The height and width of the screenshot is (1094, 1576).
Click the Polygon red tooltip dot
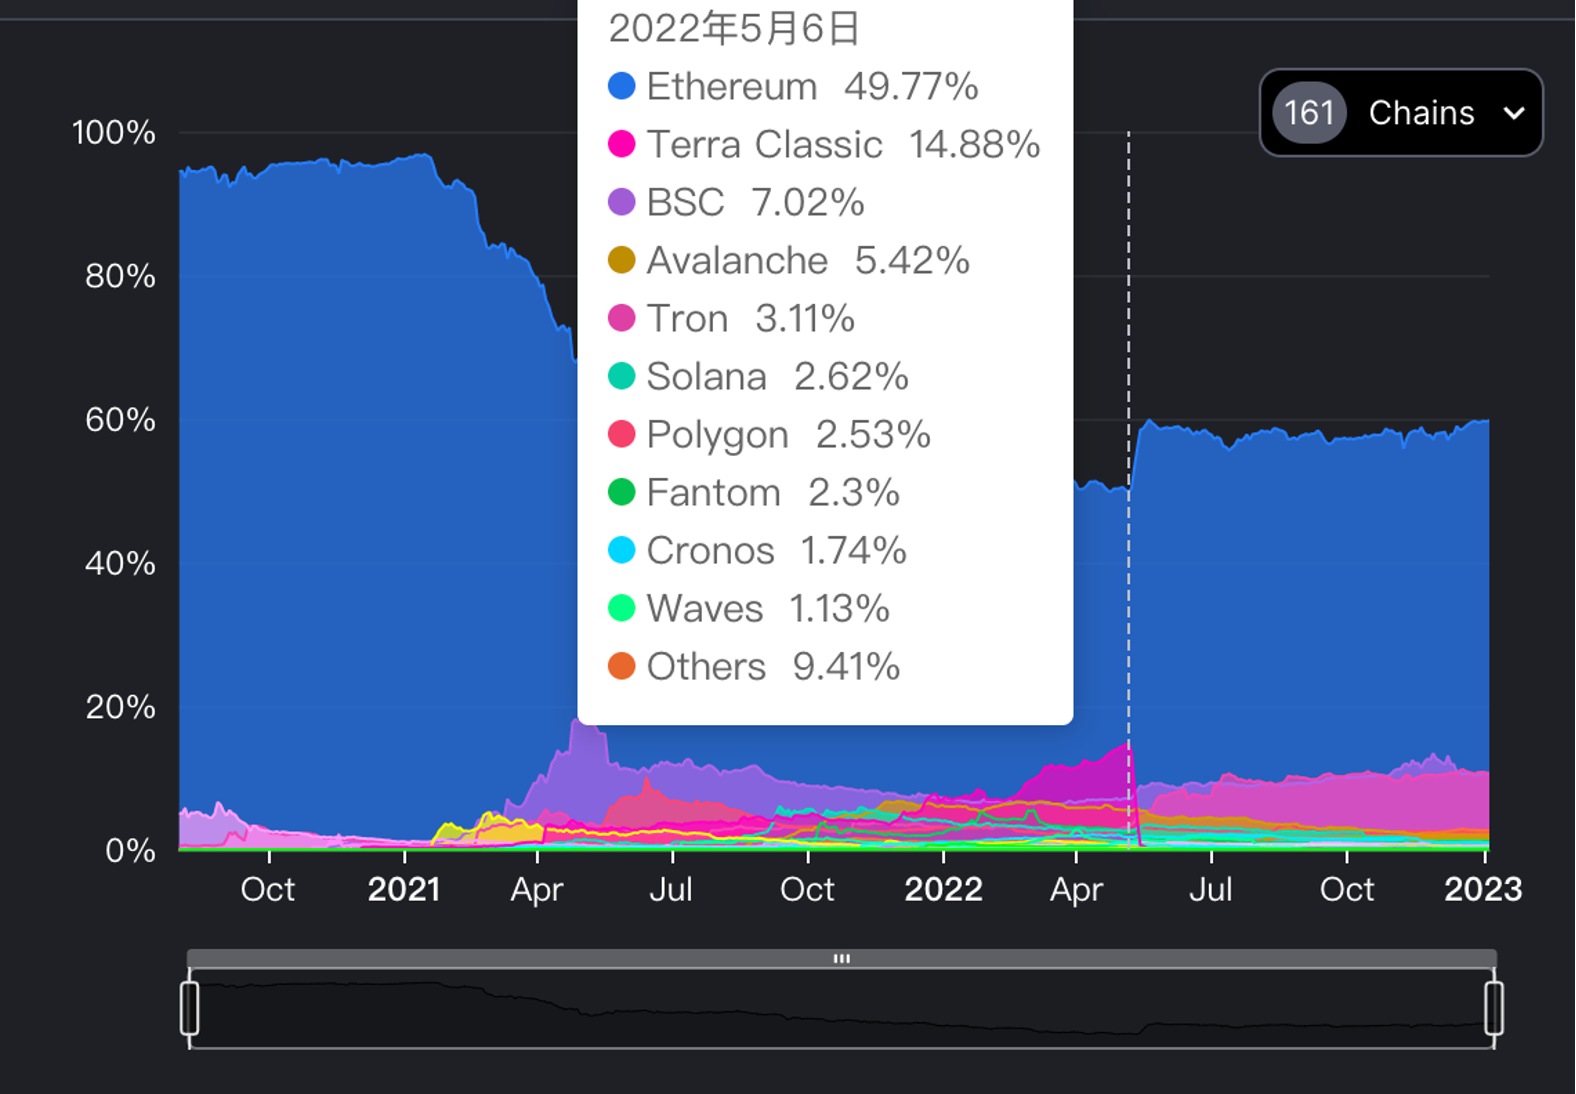point(622,434)
